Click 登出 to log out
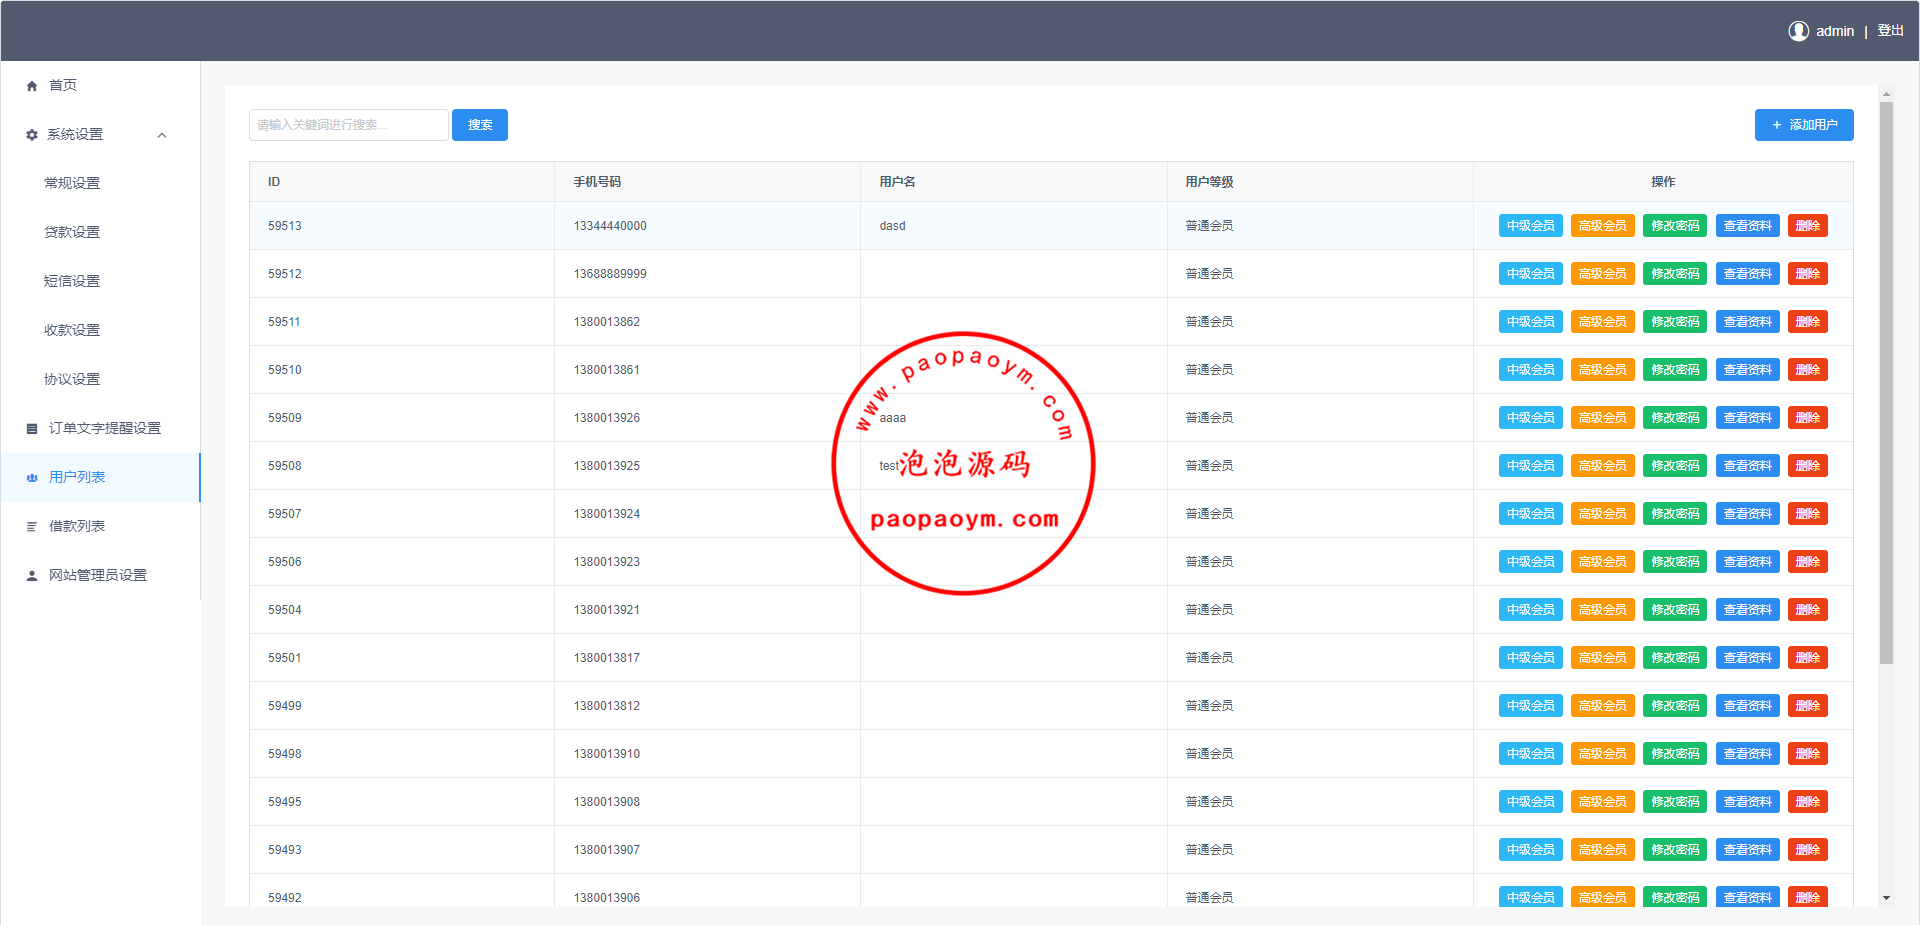Screen dimensions: 1920x925 (x=1890, y=31)
